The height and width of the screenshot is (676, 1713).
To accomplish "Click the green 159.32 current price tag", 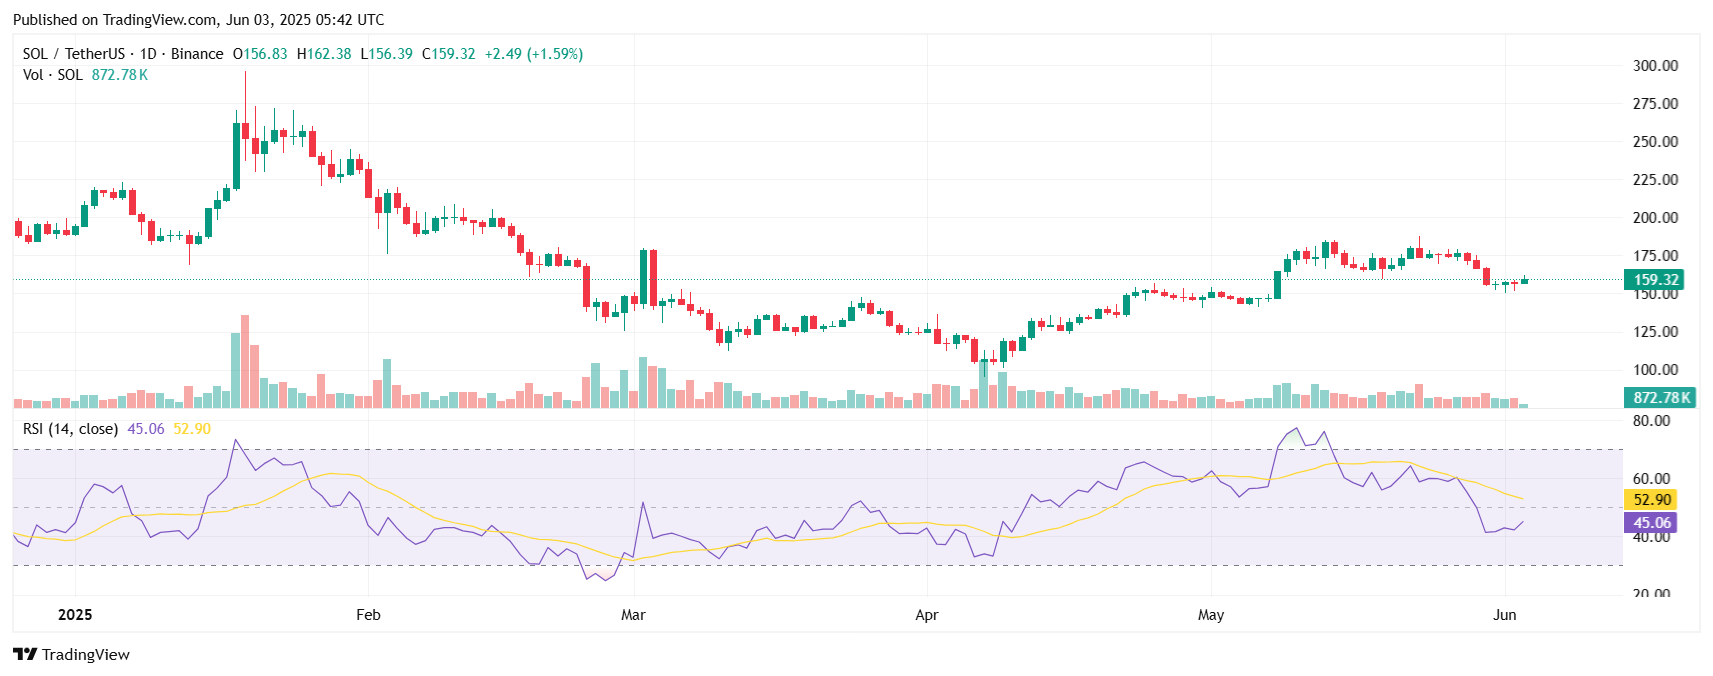I will coord(1654,280).
